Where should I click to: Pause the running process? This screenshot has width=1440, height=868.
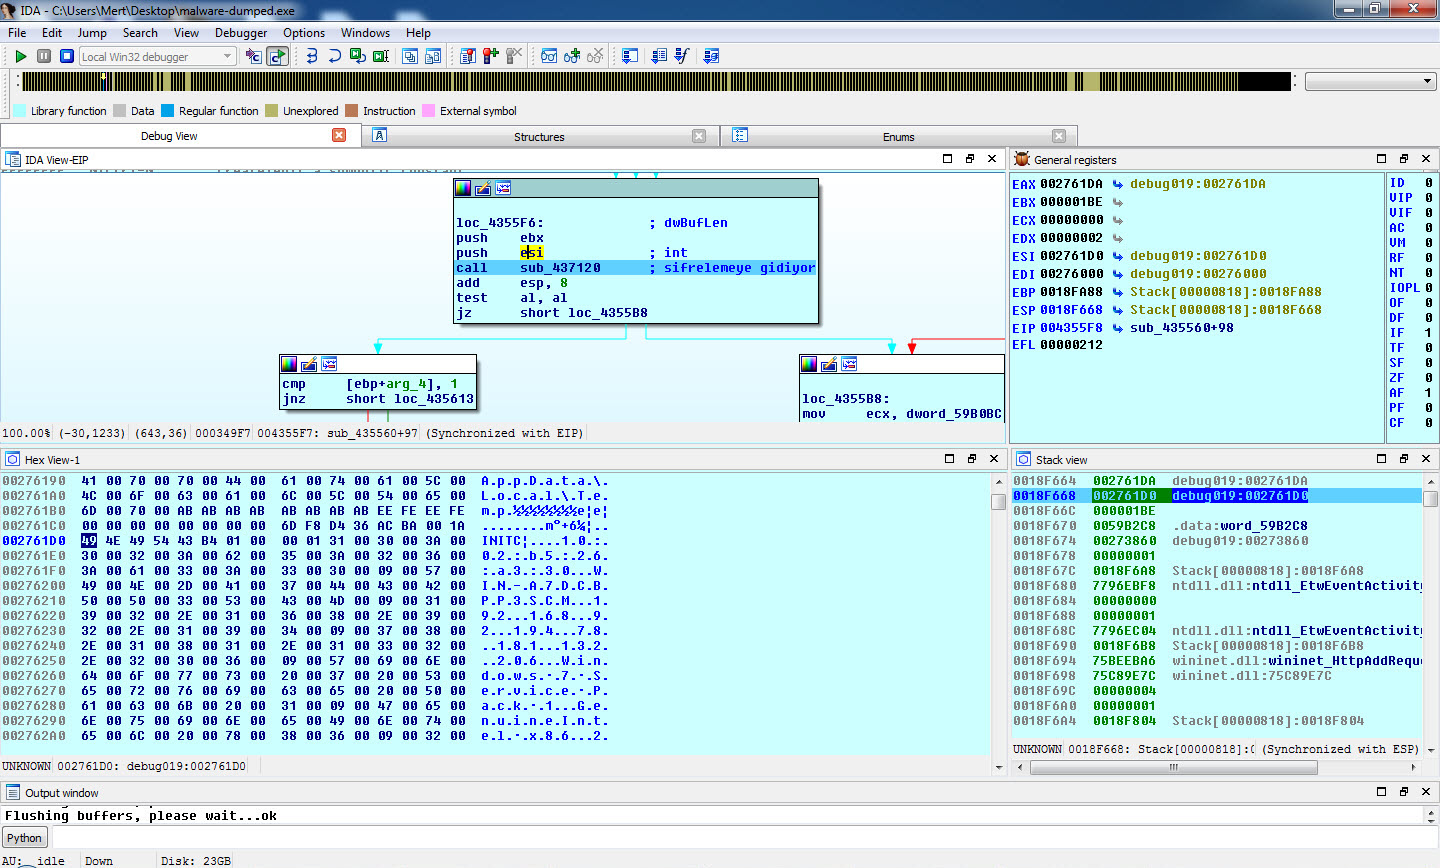click(44, 56)
